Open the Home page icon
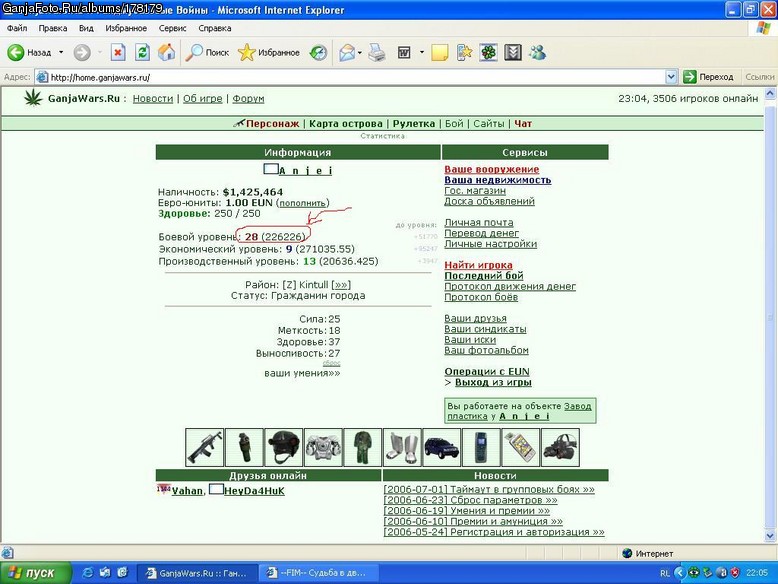The image size is (778, 584). [x=167, y=52]
